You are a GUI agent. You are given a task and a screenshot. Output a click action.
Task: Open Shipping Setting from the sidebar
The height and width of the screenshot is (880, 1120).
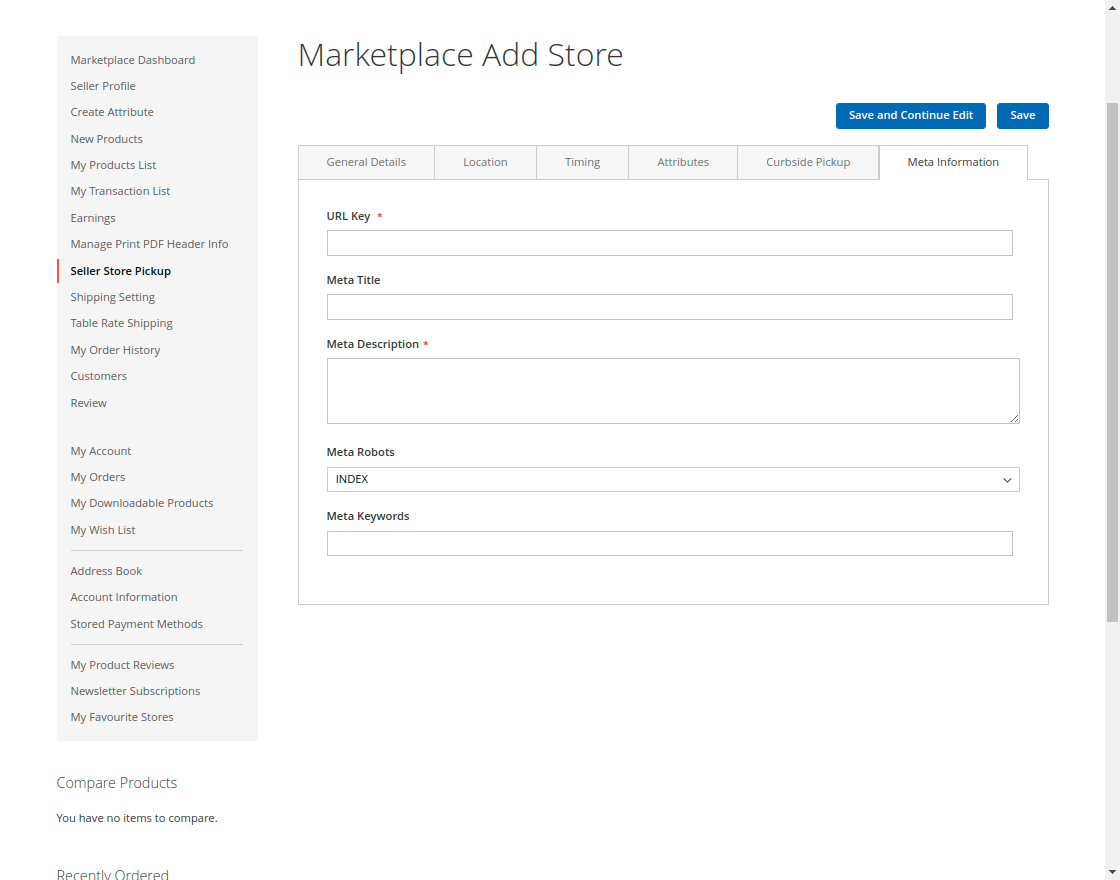112,296
